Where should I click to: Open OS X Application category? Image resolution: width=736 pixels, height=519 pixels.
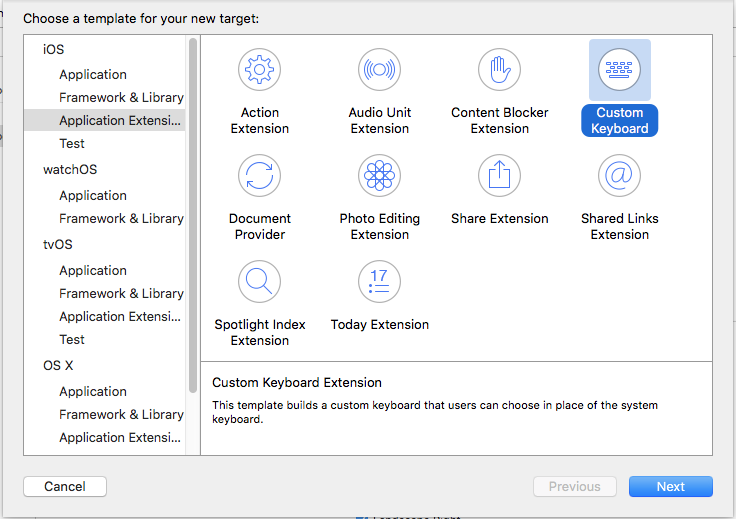(x=93, y=392)
